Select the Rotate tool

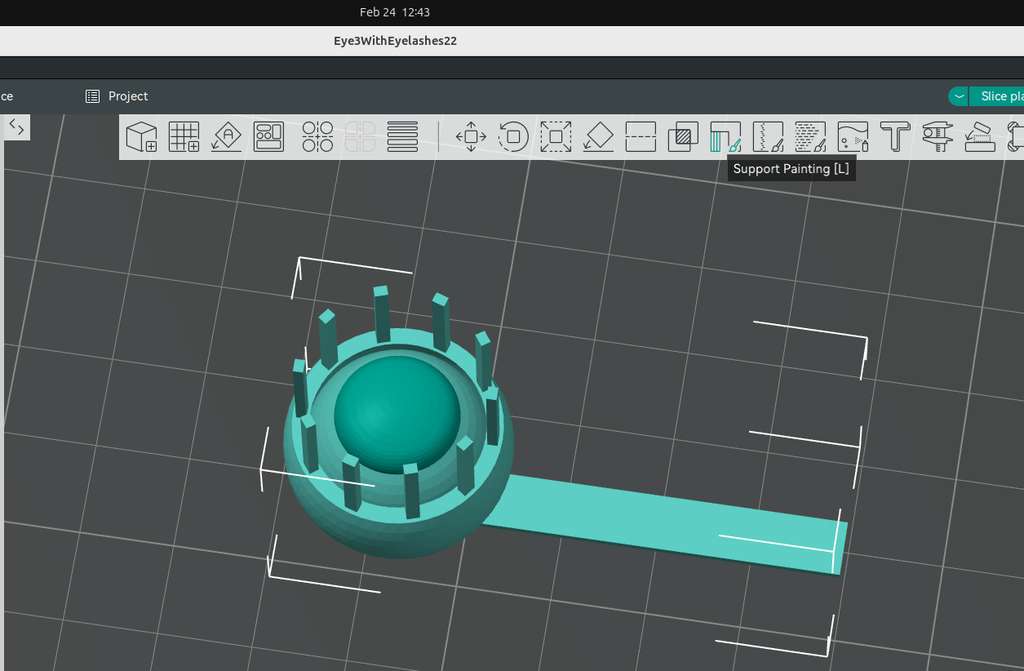pyautogui.click(x=513, y=137)
